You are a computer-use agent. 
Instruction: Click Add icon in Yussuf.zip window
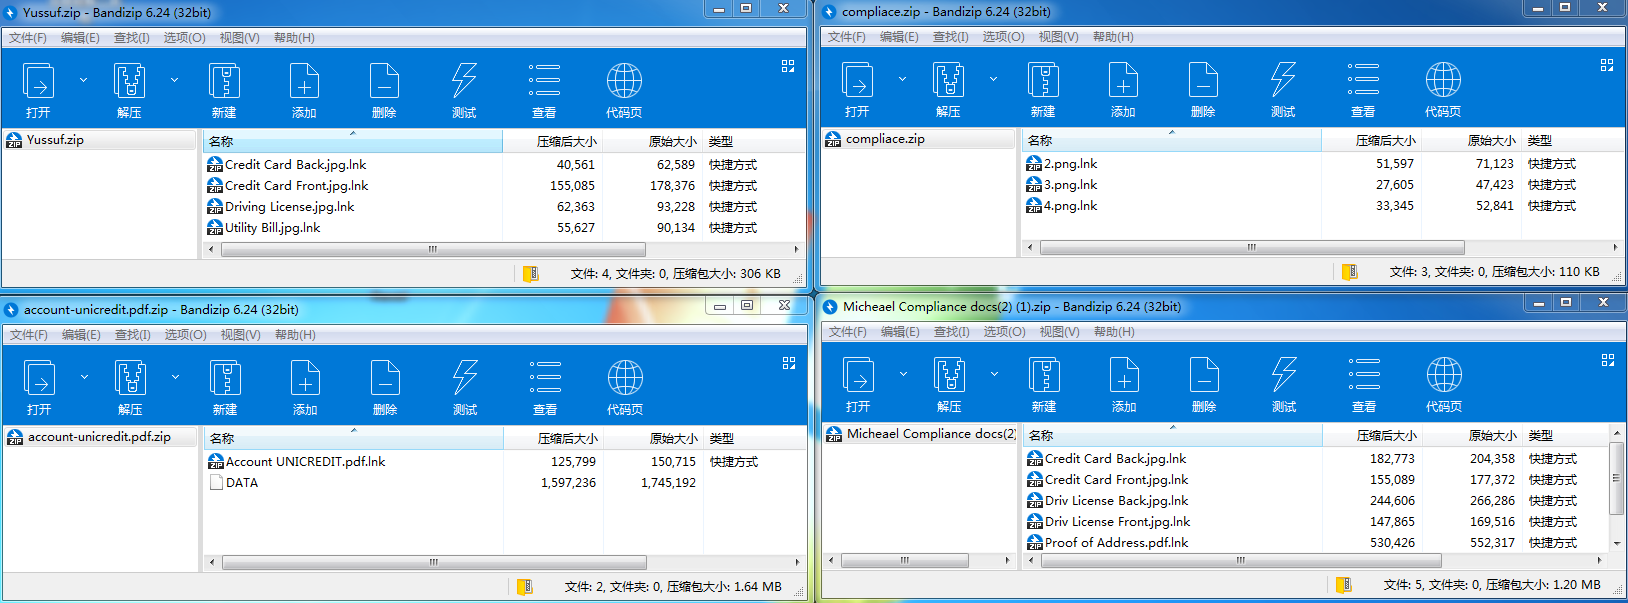(304, 81)
